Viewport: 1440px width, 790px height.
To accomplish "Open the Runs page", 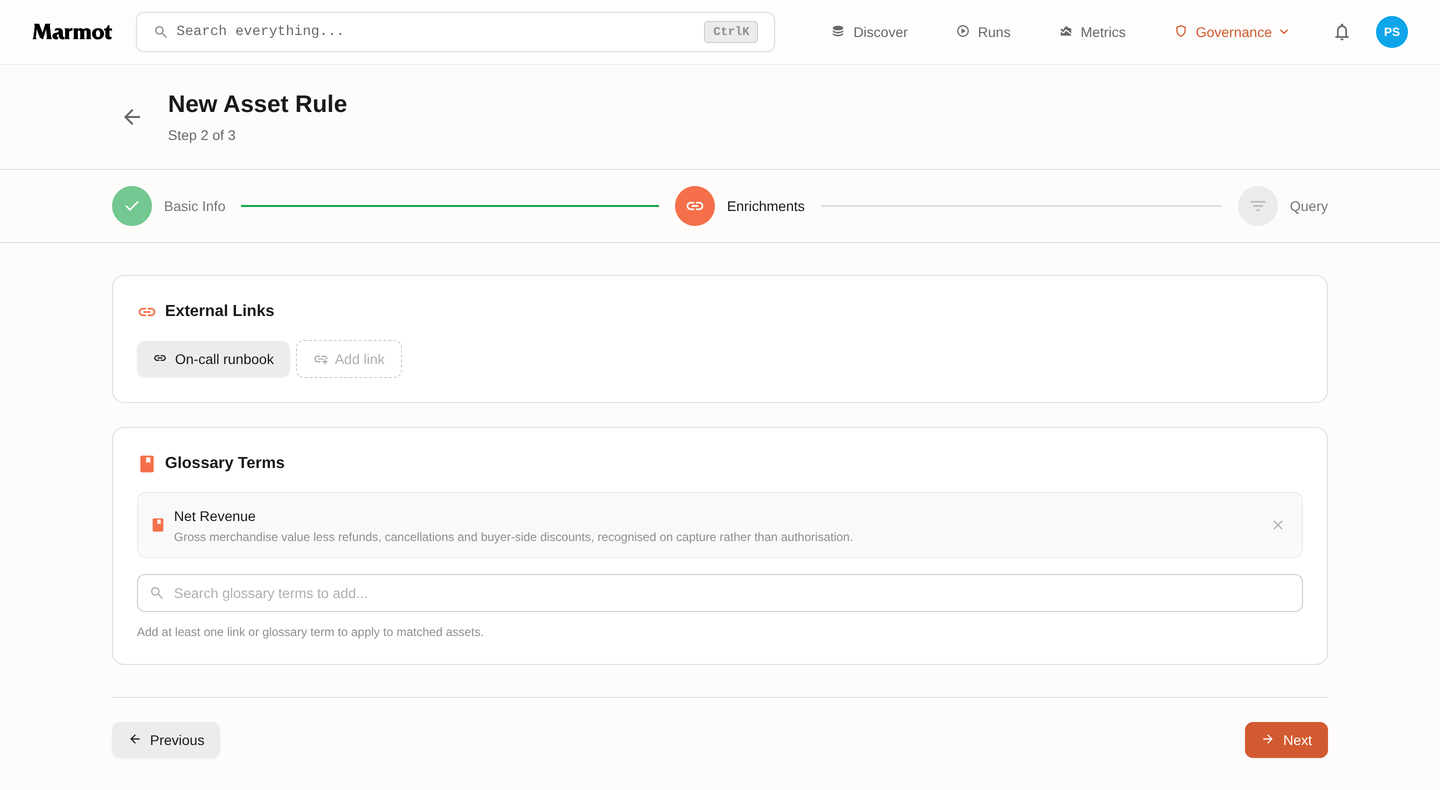I will (983, 32).
